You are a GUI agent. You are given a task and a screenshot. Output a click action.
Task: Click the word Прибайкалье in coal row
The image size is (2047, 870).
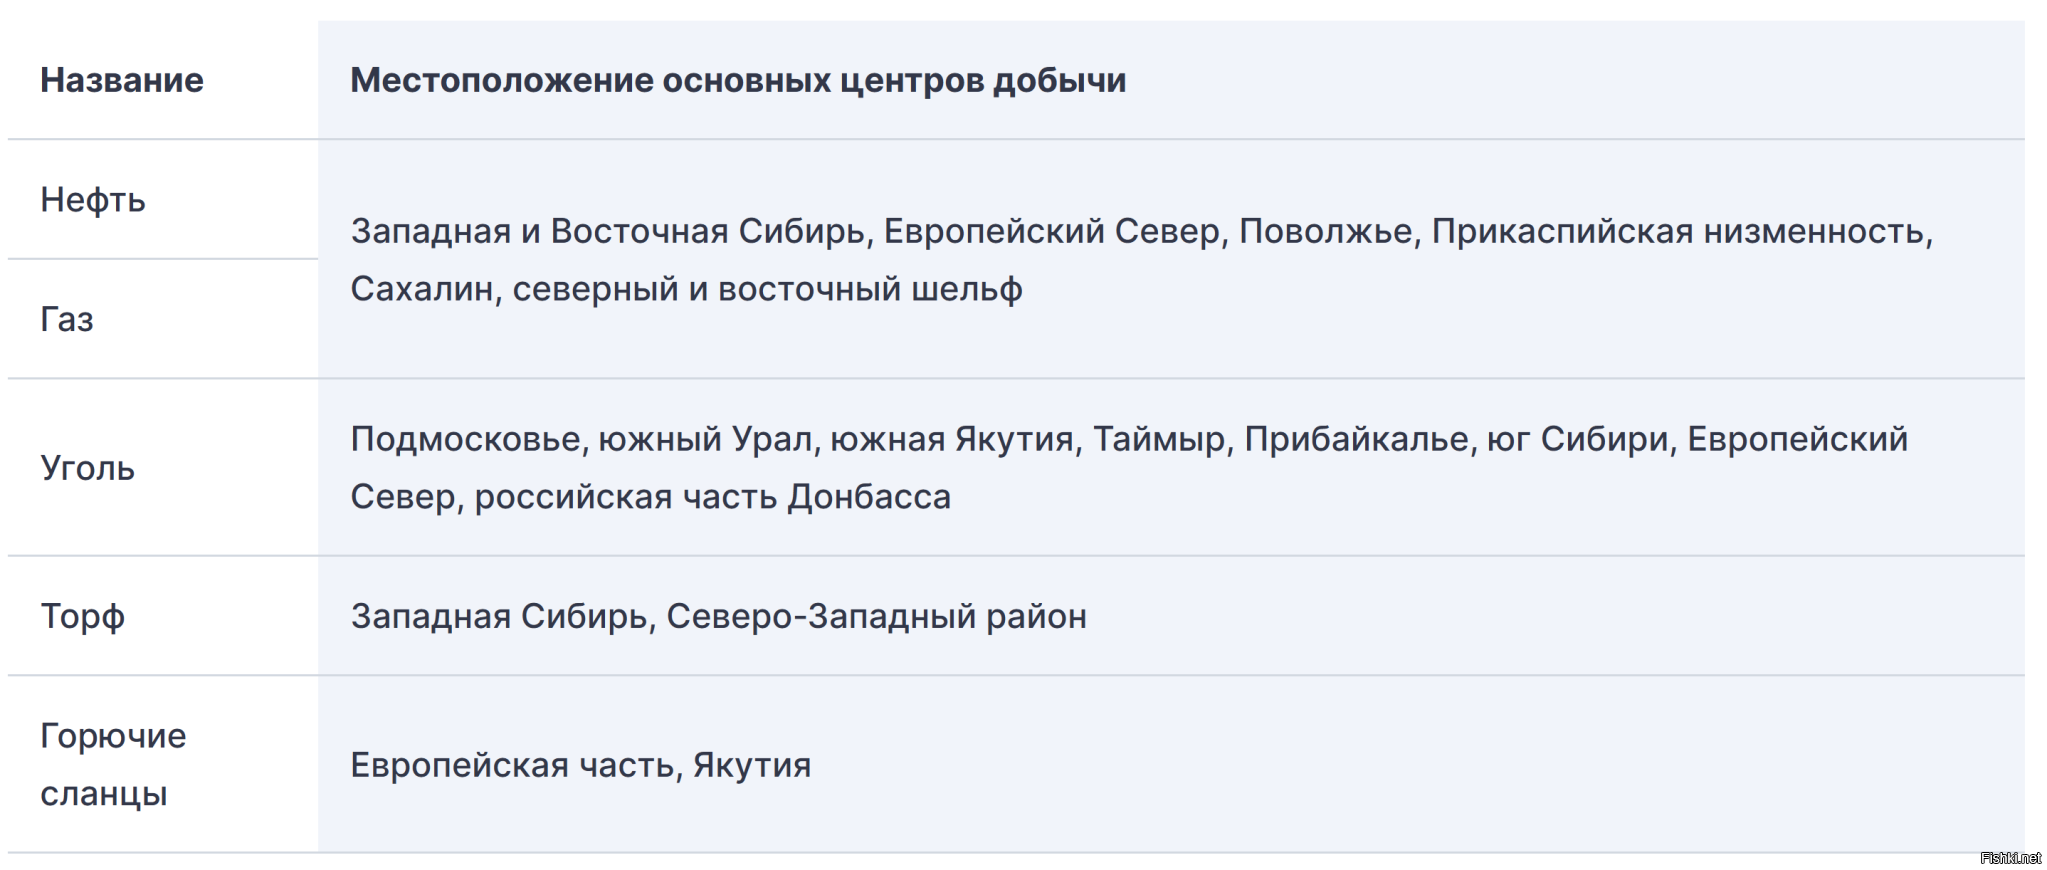coord(1356,439)
